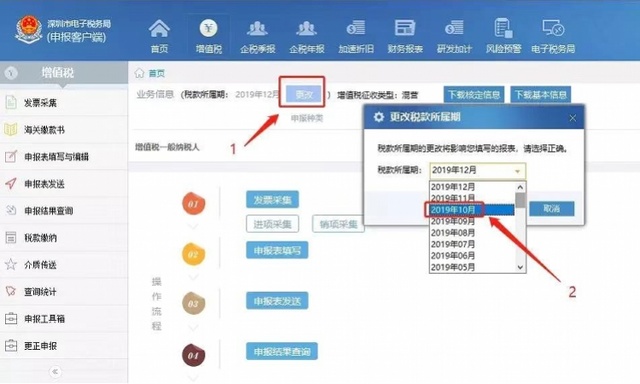Open 企税季报 from the top navigation
Image resolution: width=640 pixels, height=384 pixels.
(258, 36)
